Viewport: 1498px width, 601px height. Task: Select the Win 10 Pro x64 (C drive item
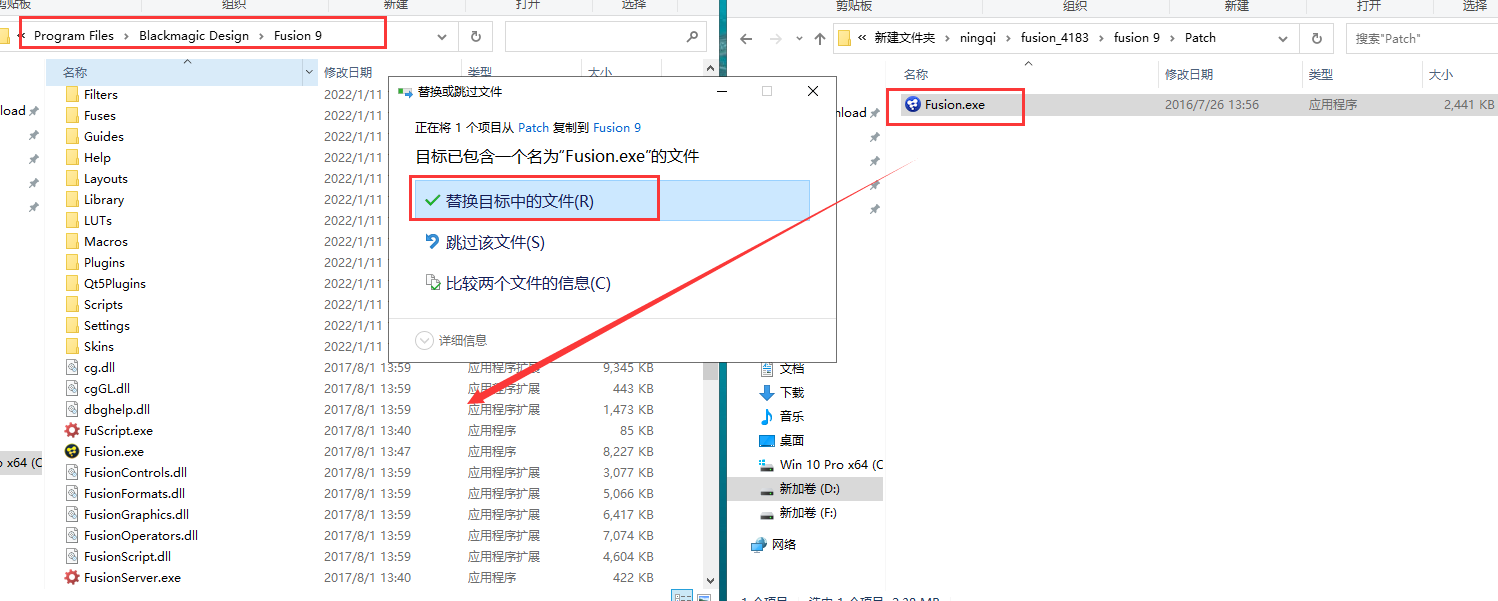tap(821, 465)
